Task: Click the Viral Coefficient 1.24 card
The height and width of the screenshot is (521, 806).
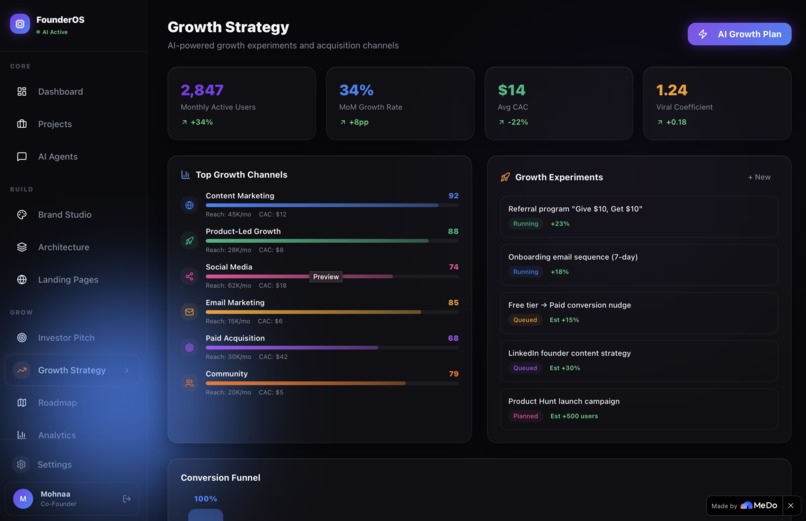Action: pyautogui.click(x=717, y=103)
